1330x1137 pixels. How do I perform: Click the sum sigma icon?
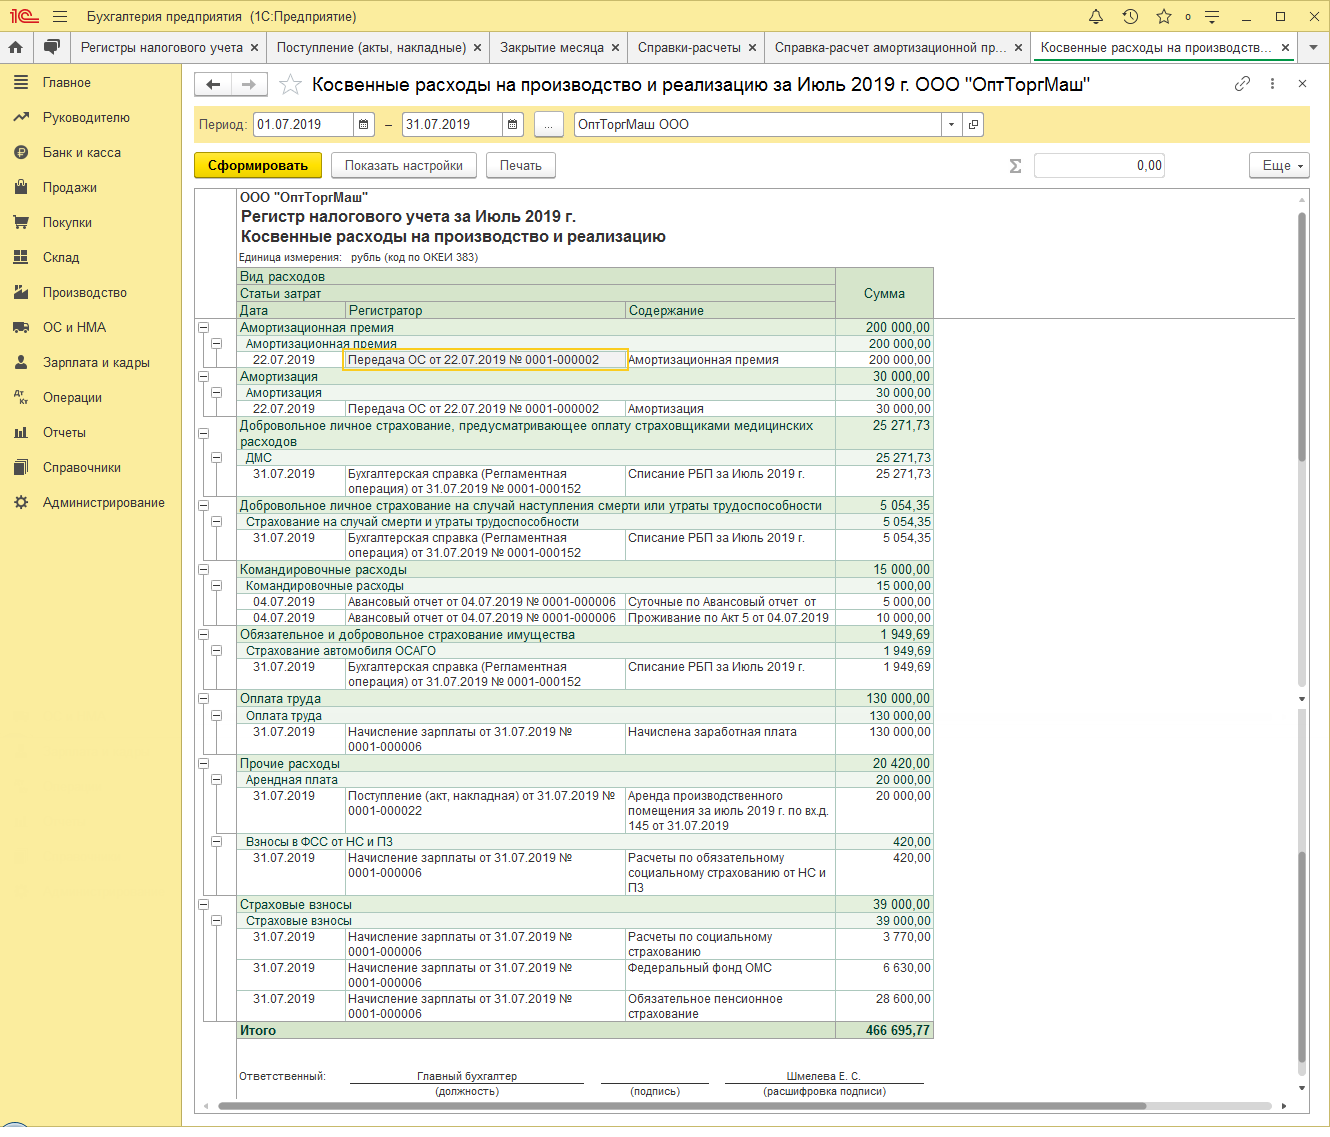(1015, 166)
